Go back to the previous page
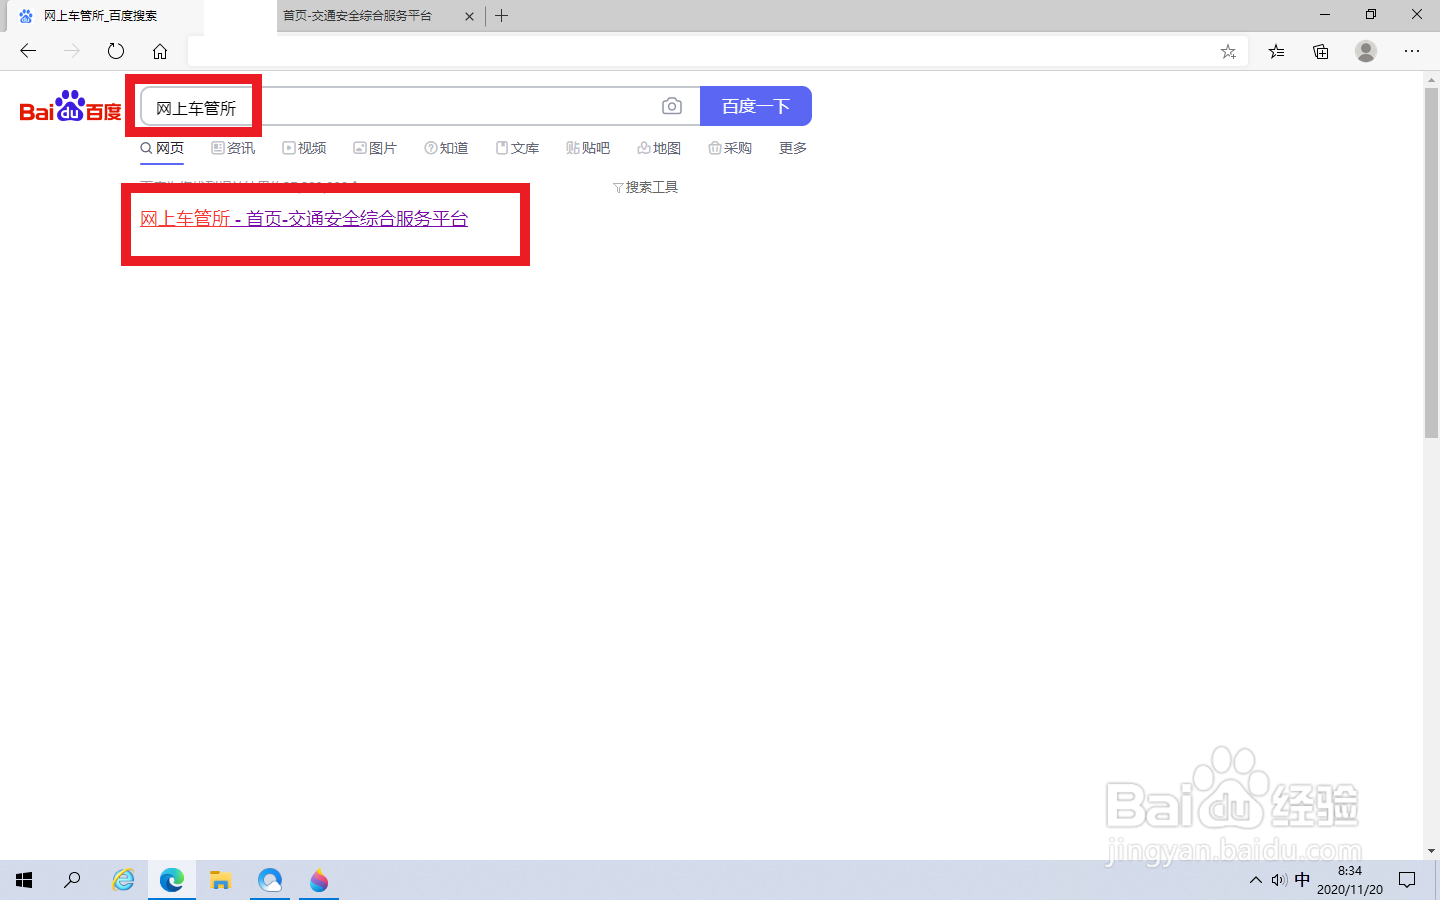 tap(28, 51)
